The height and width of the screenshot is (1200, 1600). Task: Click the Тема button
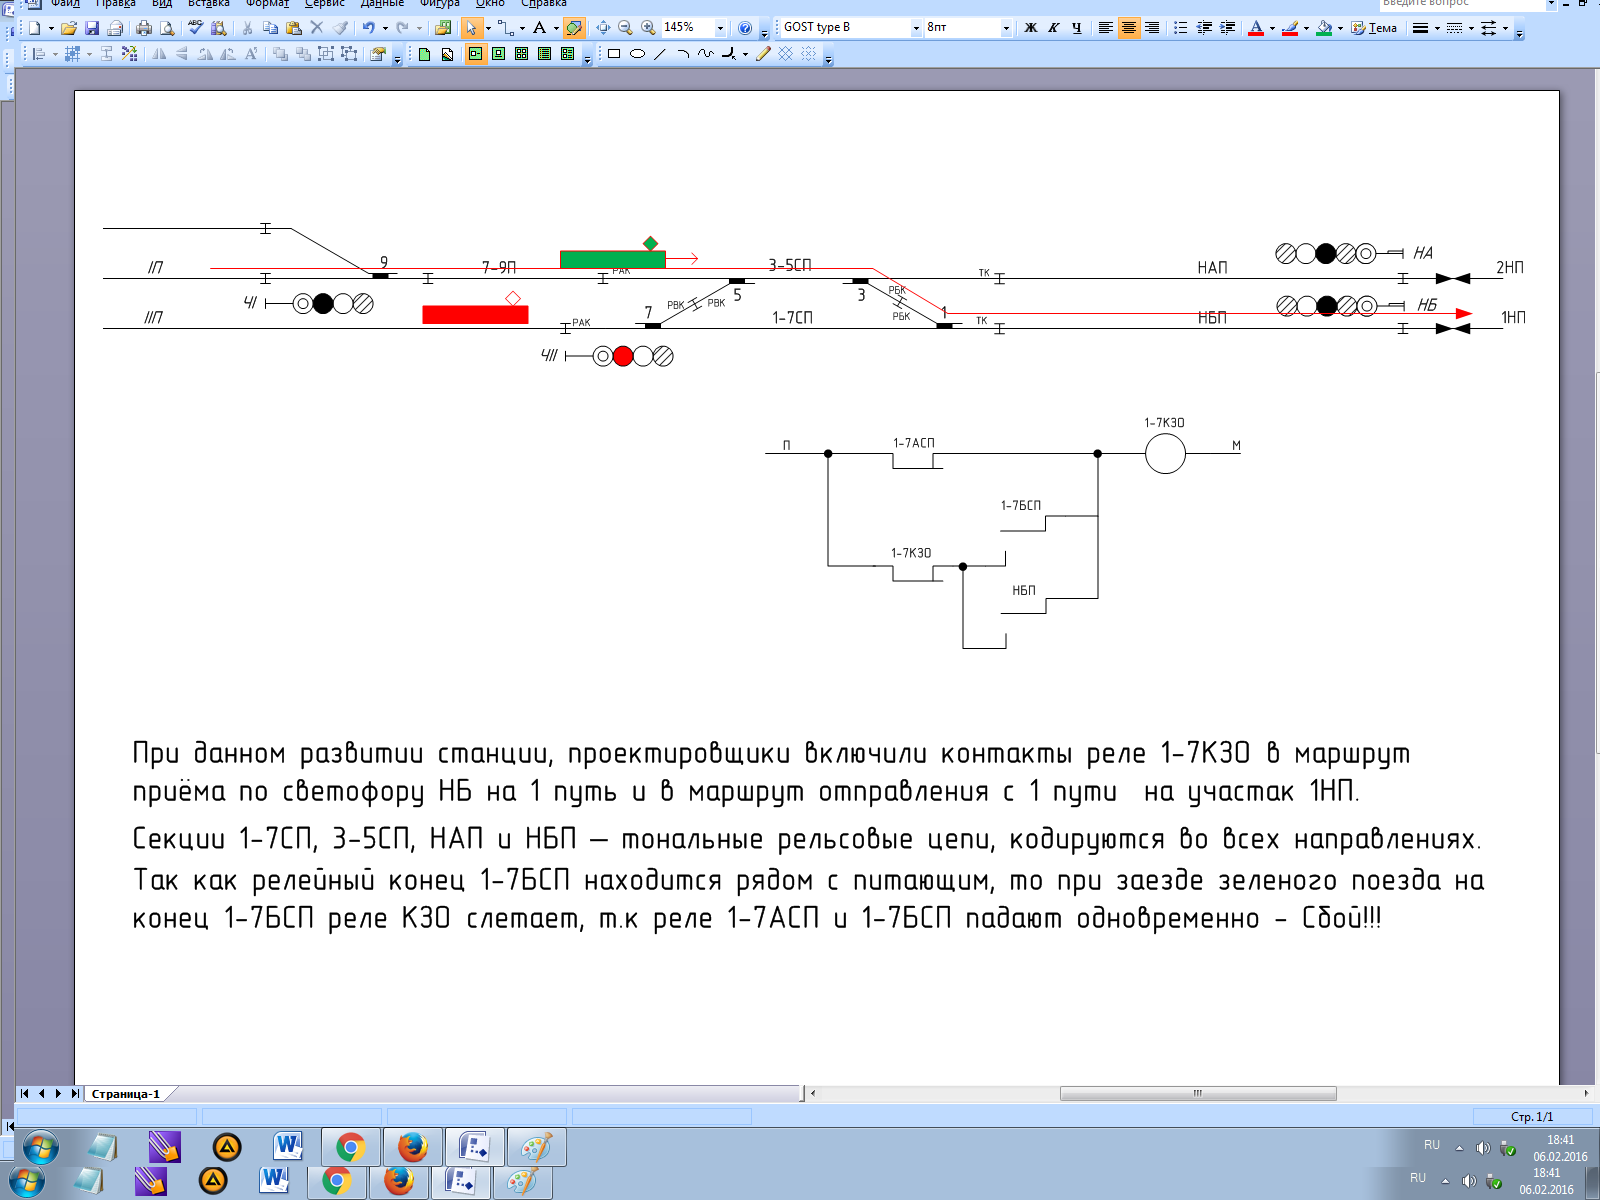[x=1375, y=28]
